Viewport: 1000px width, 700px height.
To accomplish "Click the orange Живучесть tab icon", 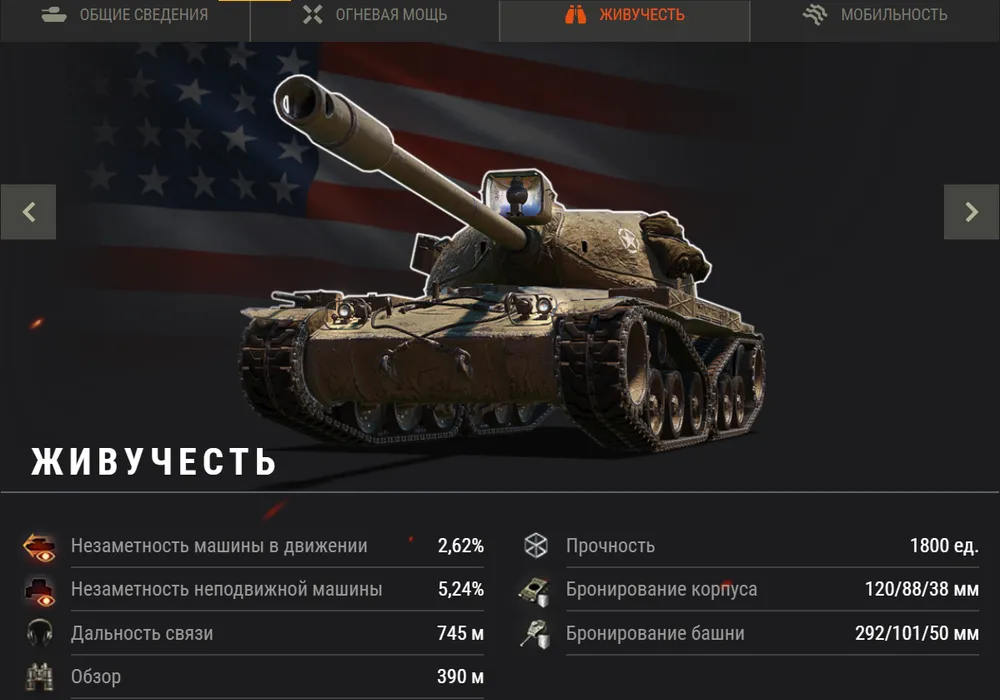I will [x=575, y=15].
